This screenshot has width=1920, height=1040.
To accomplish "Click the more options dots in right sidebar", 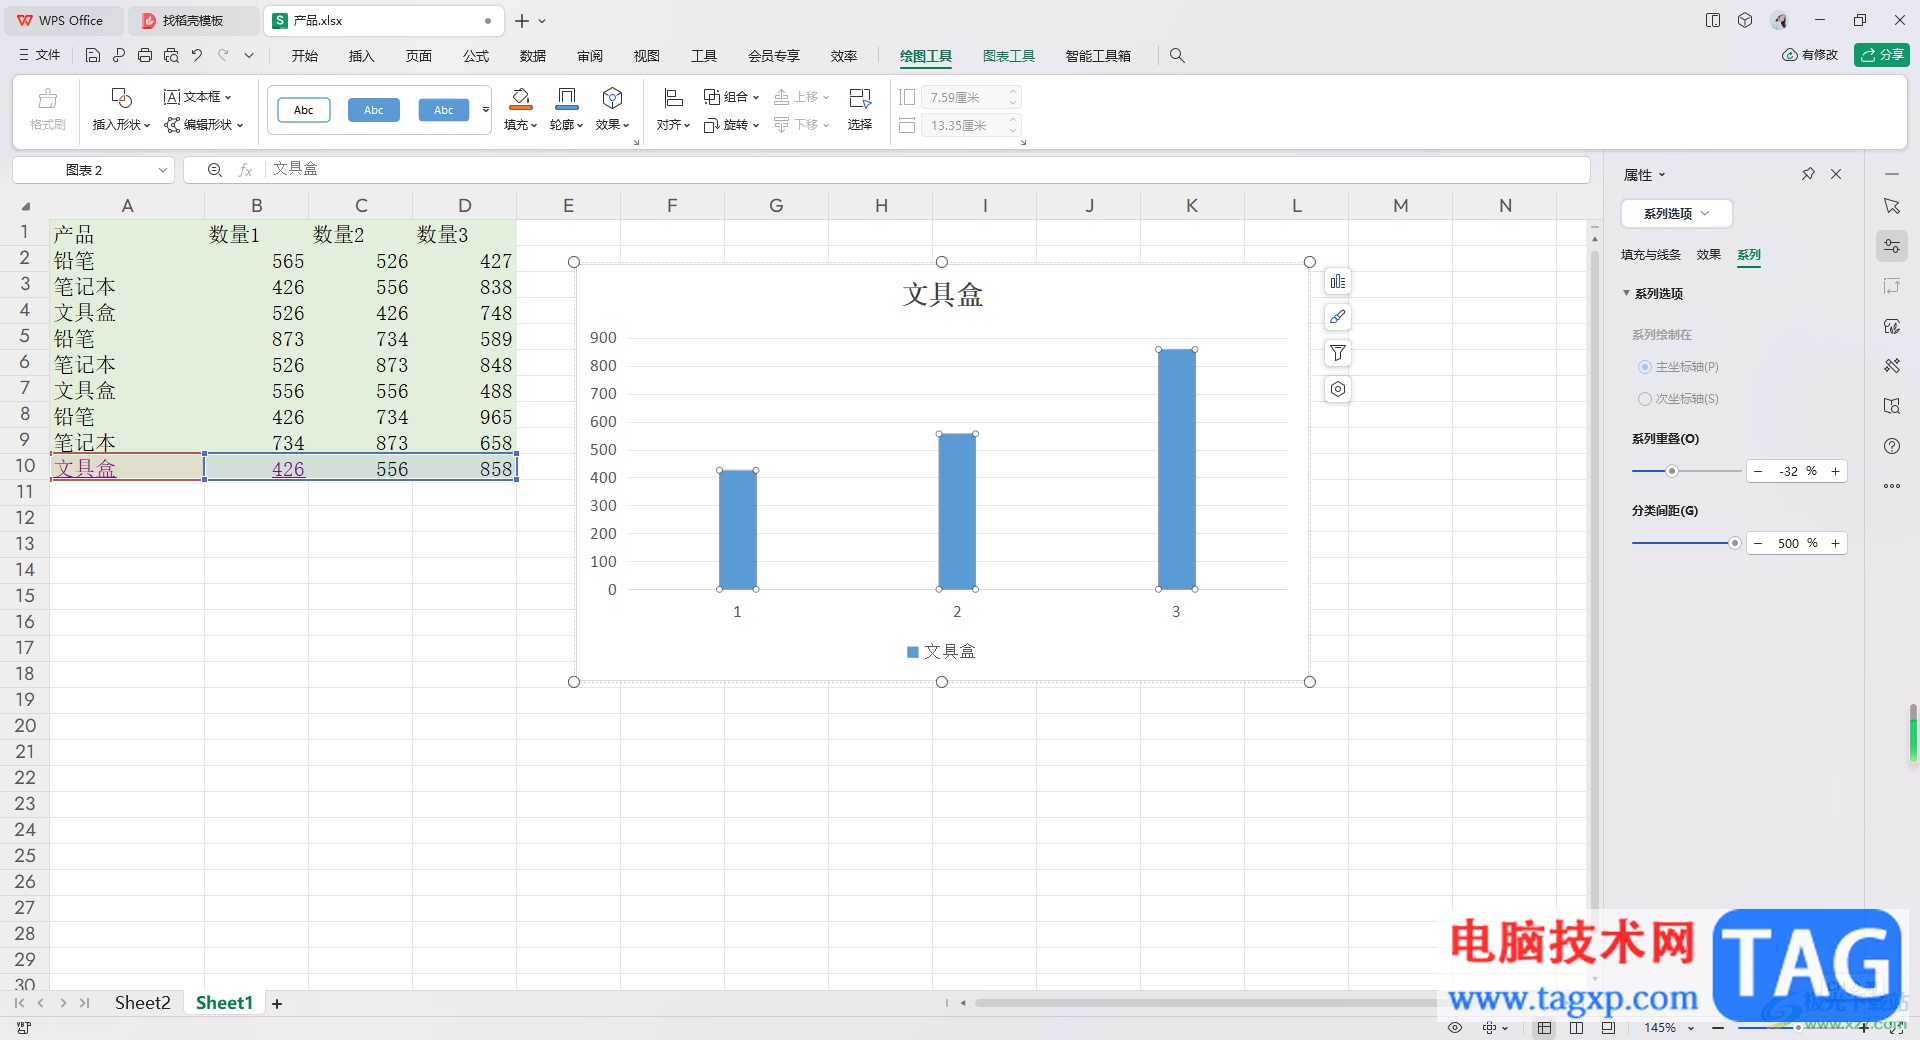I will pos(1892,486).
